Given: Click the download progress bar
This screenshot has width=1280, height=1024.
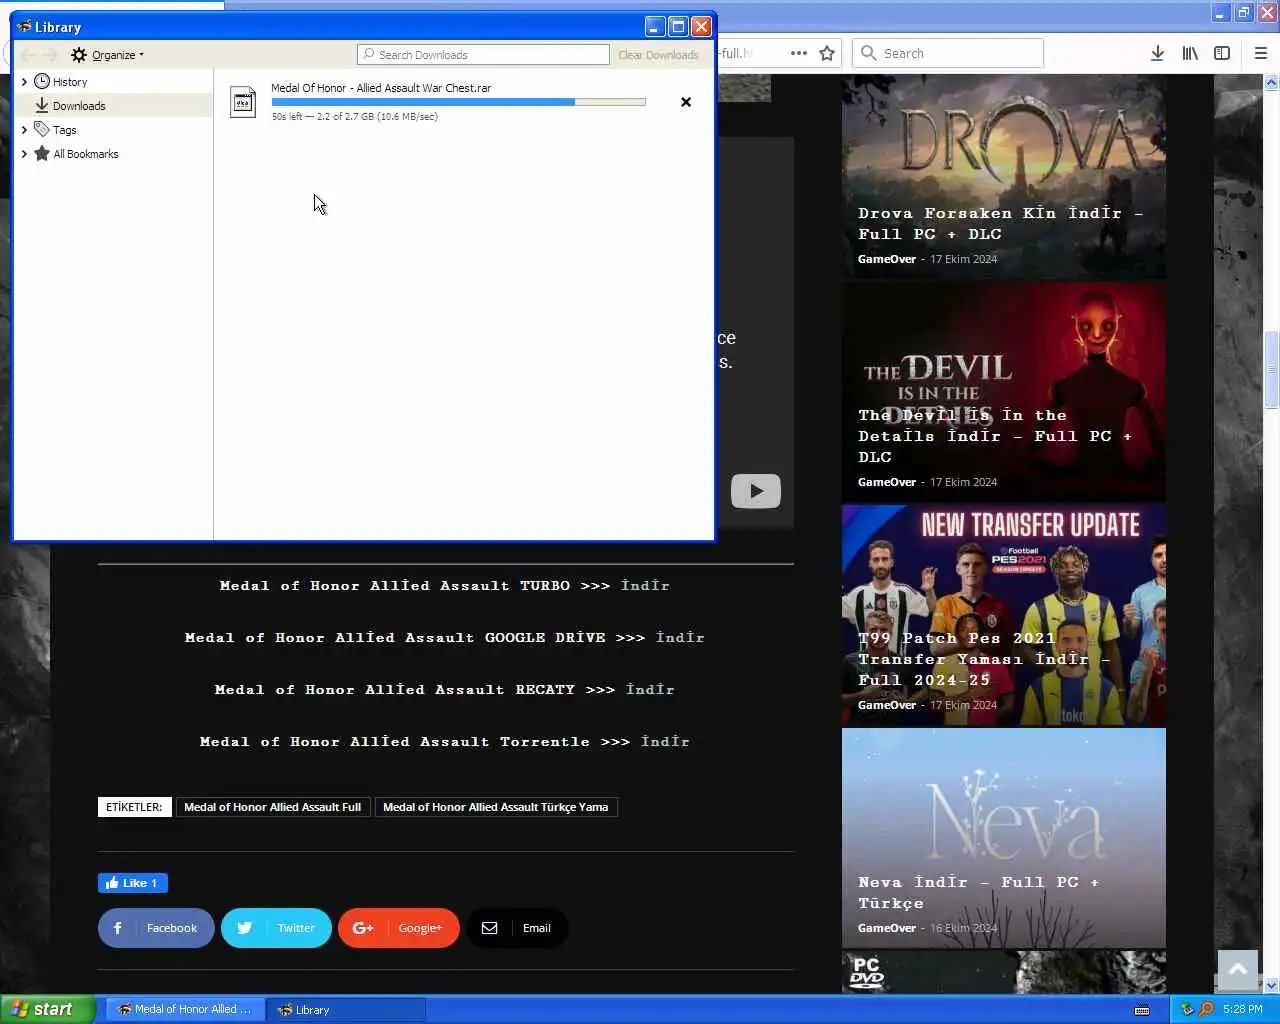Looking at the screenshot, I should pyautogui.click(x=458, y=102).
